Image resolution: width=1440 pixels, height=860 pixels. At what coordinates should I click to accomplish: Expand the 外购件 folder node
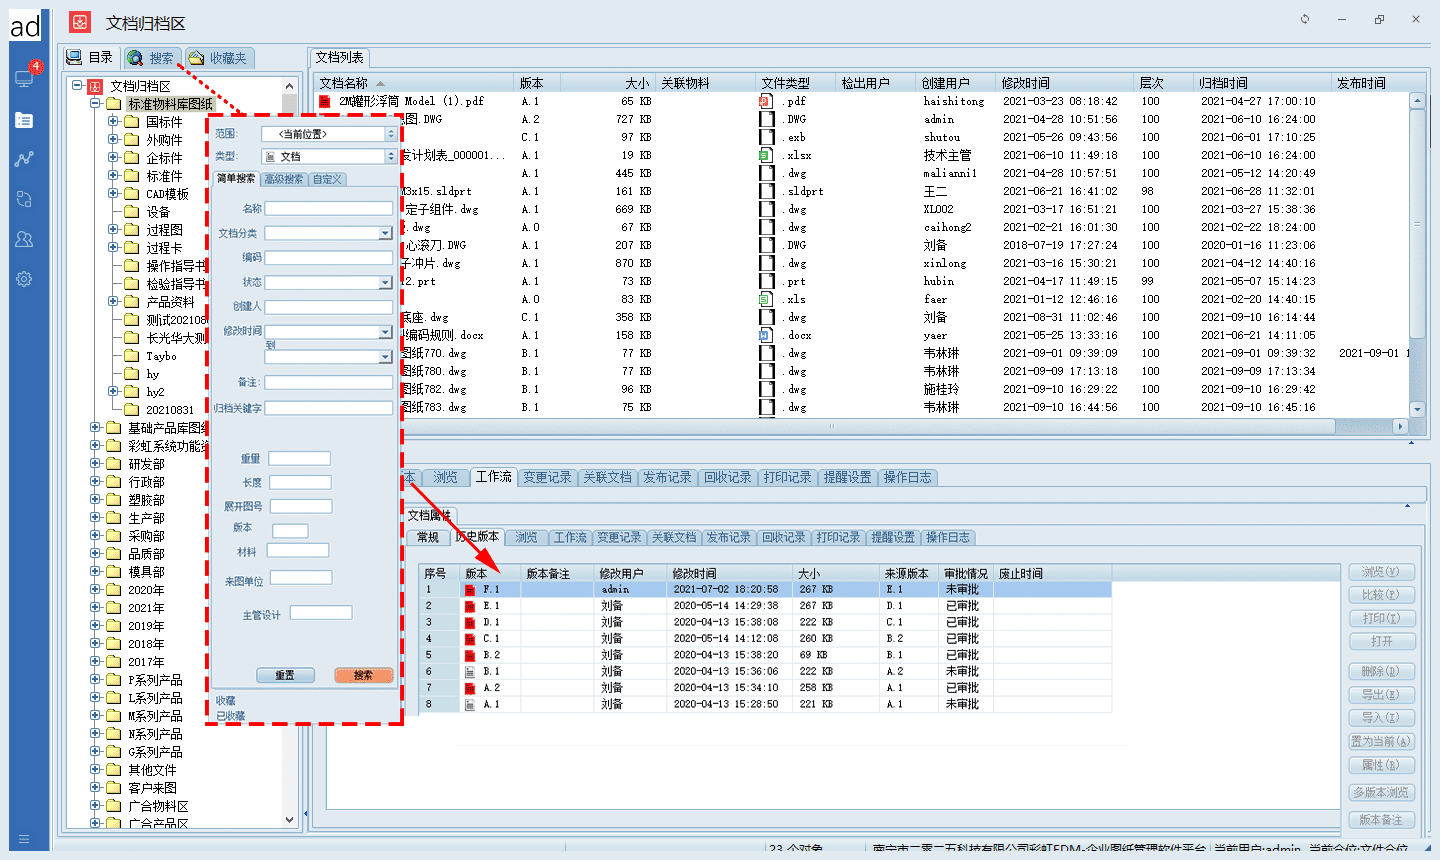point(113,140)
